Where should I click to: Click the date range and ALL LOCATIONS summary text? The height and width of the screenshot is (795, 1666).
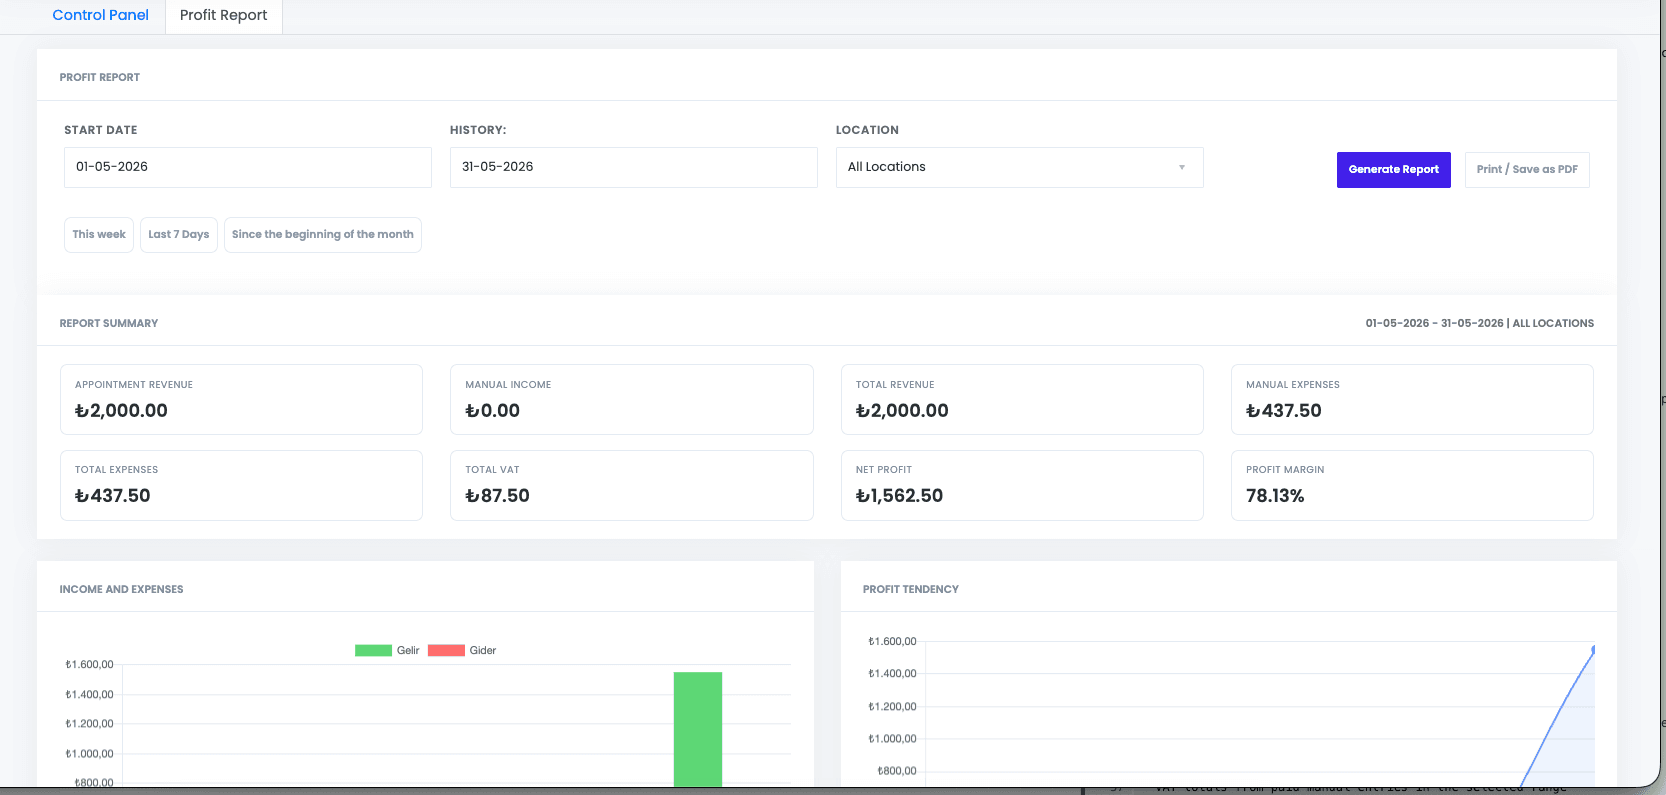tap(1480, 323)
